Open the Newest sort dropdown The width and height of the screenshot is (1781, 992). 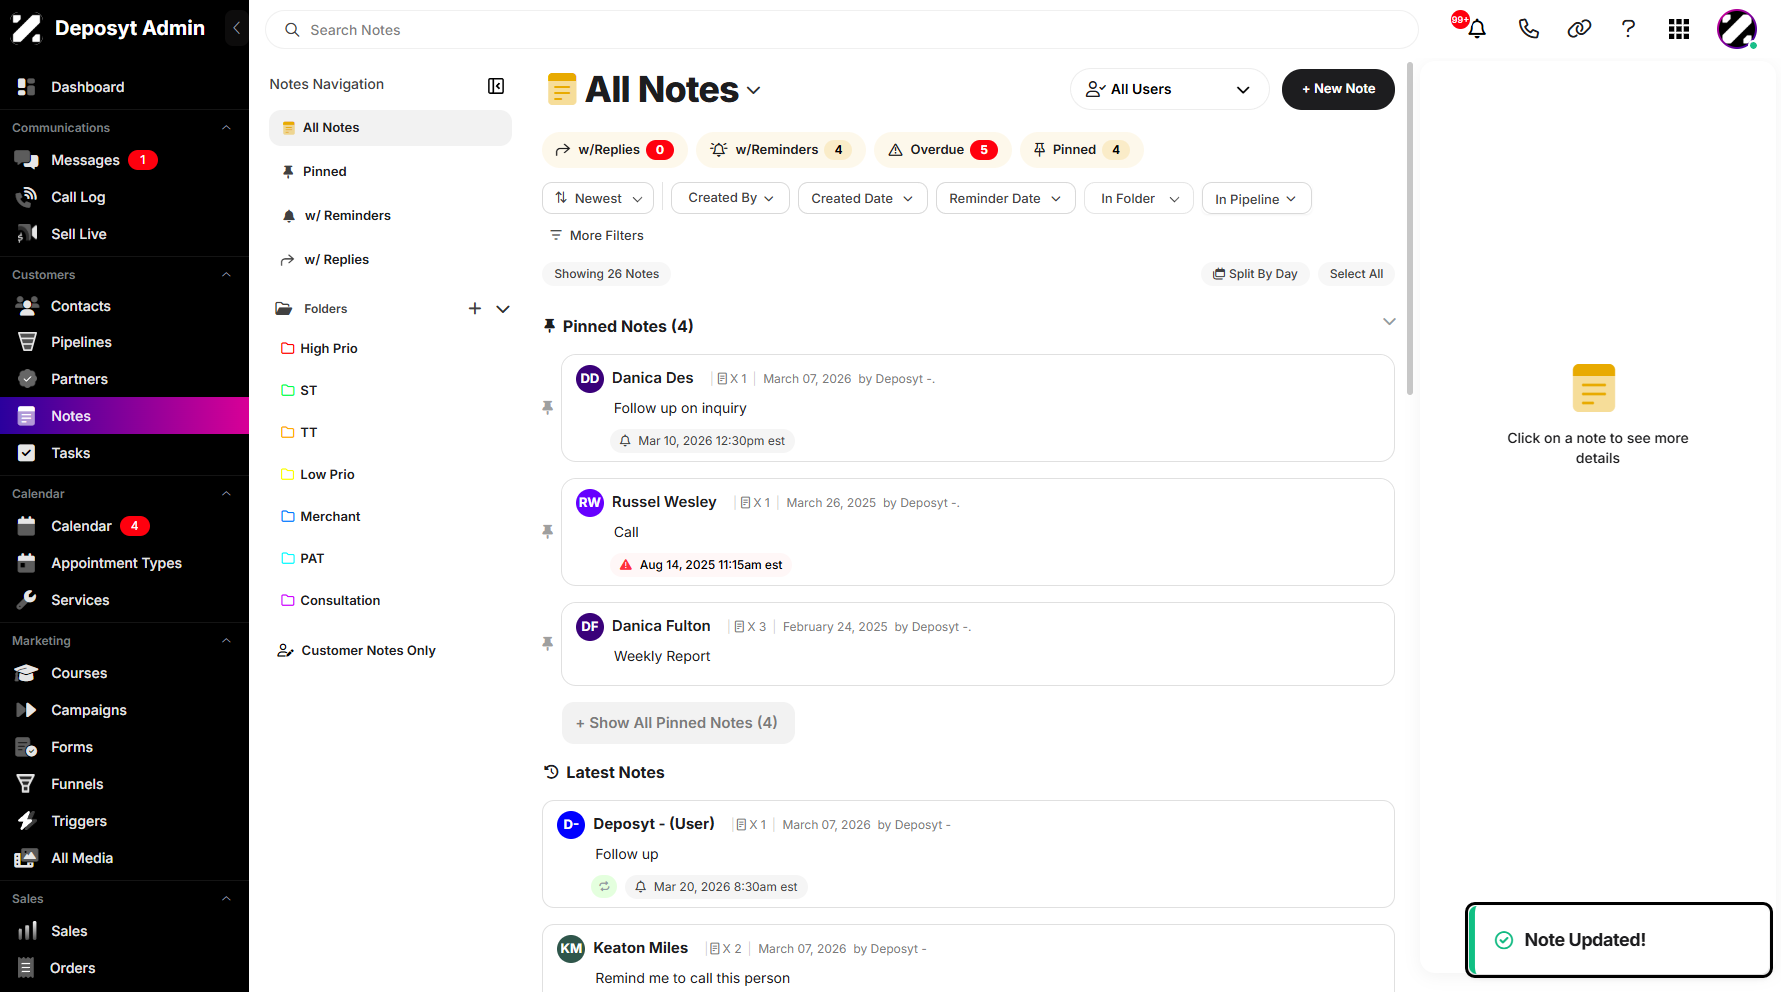click(598, 198)
